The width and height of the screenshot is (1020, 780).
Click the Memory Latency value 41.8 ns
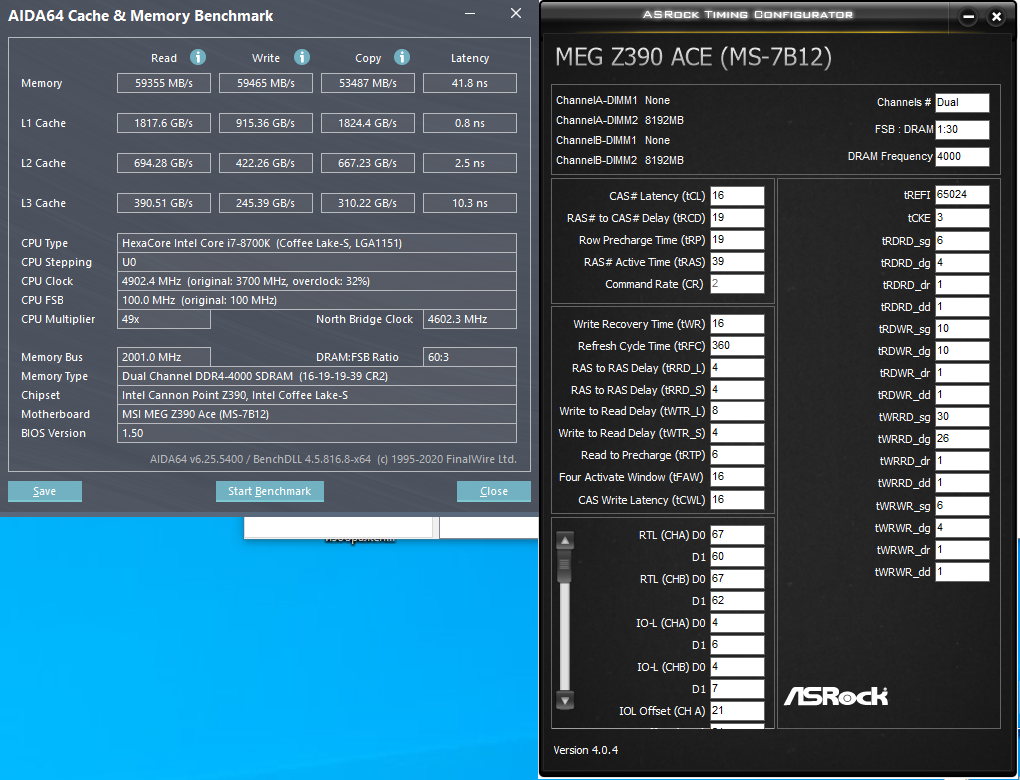pos(470,83)
